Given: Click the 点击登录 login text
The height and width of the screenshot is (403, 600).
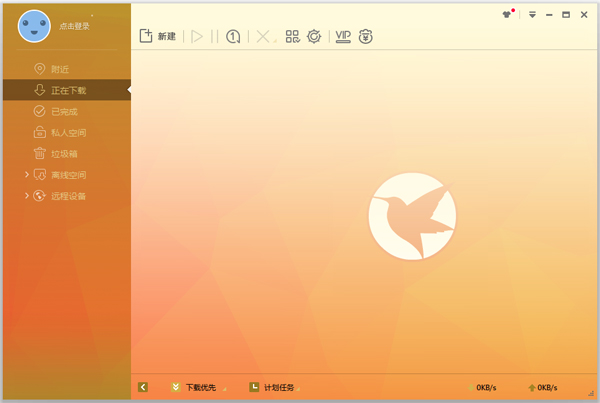Looking at the screenshot, I should point(74,26).
